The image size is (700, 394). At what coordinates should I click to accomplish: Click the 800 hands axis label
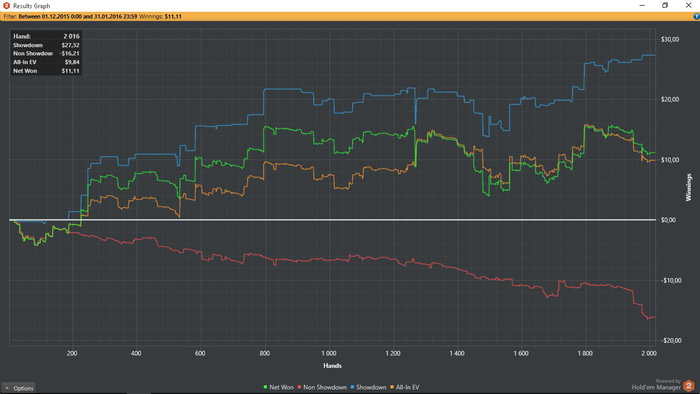pyautogui.click(x=265, y=353)
